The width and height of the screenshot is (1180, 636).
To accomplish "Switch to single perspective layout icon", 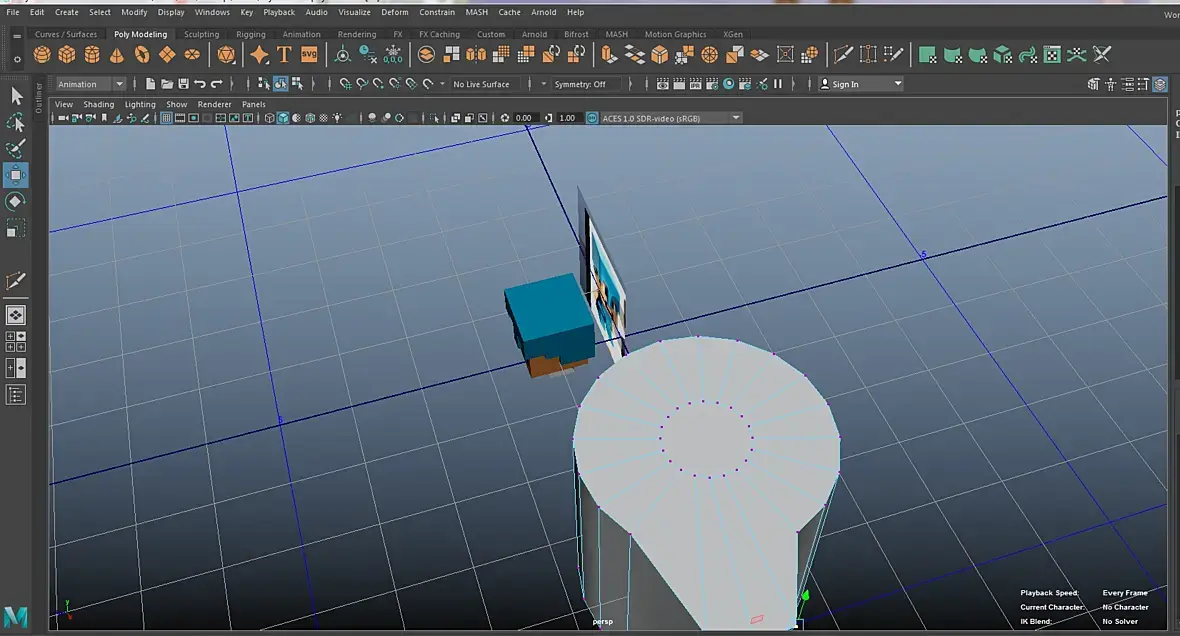I will tap(15, 315).
